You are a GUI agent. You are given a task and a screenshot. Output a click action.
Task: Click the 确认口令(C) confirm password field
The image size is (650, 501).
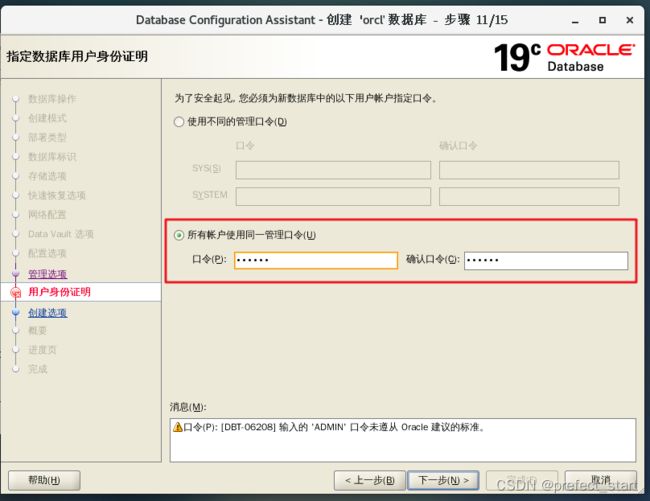click(x=546, y=261)
